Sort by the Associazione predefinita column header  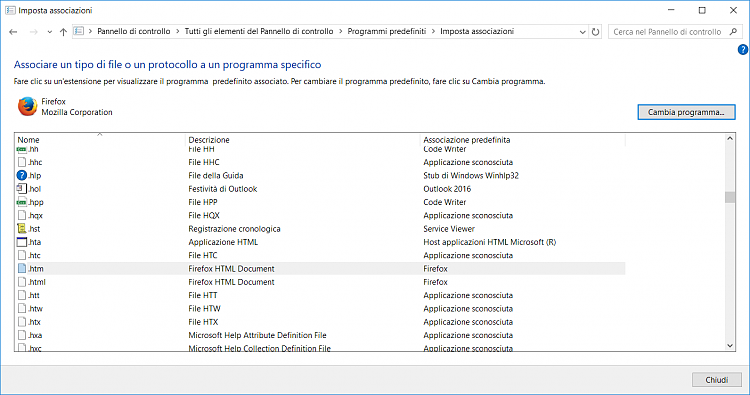point(522,140)
